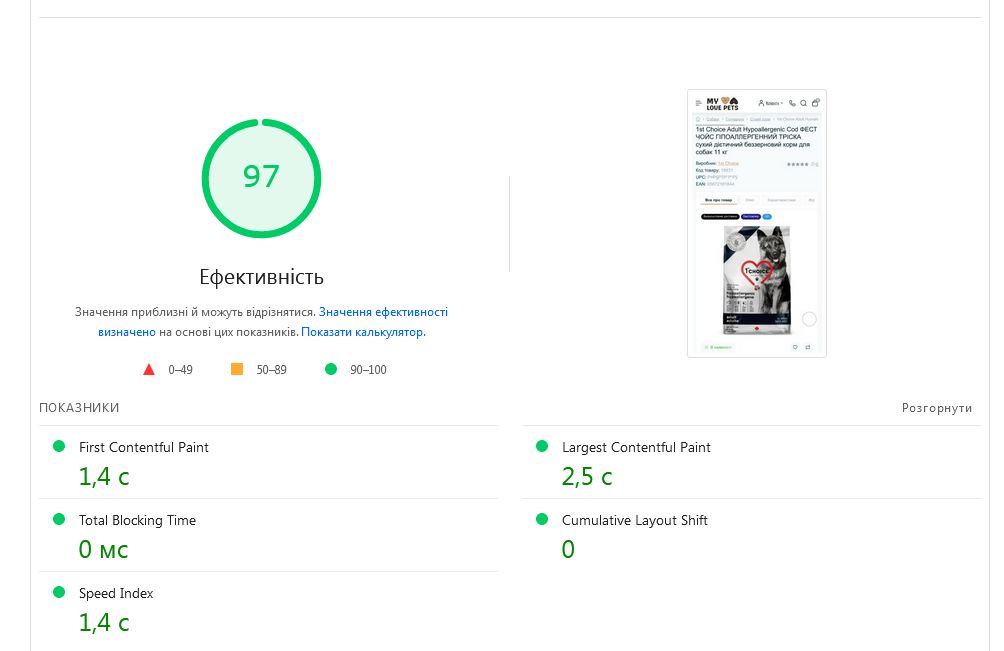Click the green dot beside Cumulative Layout Shift
The width and height of the screenshot is (1004, 651).
pos(542,519)
